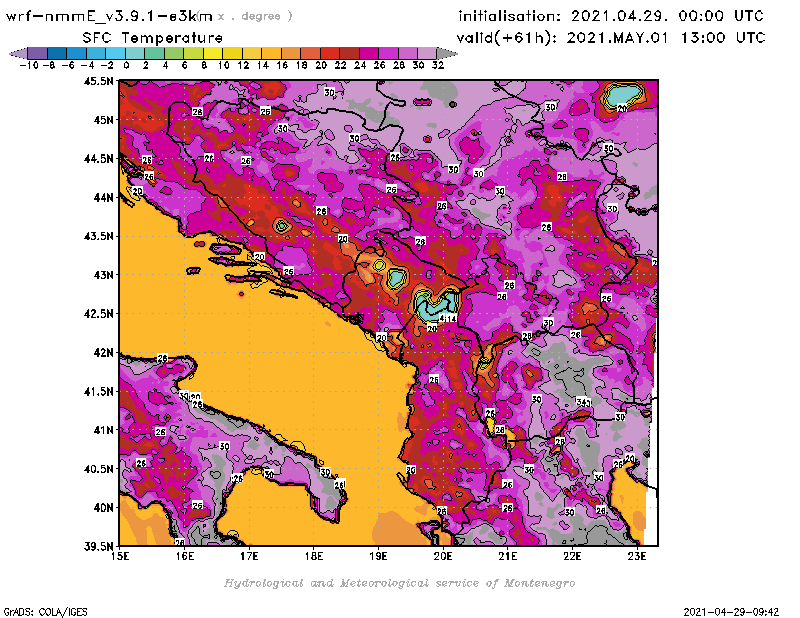800x618 pixels.
Task: Click the legend swatch between 28 and 30
Action: coord(408,53)
